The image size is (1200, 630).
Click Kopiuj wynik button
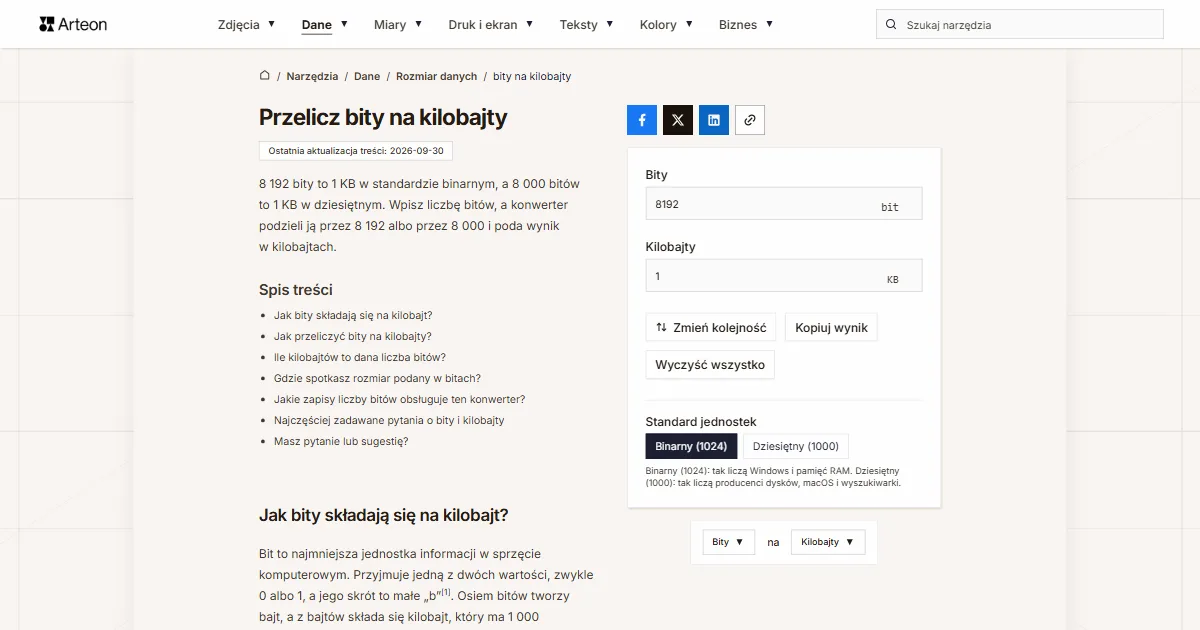pyautogui.click(x=831, y=327)
